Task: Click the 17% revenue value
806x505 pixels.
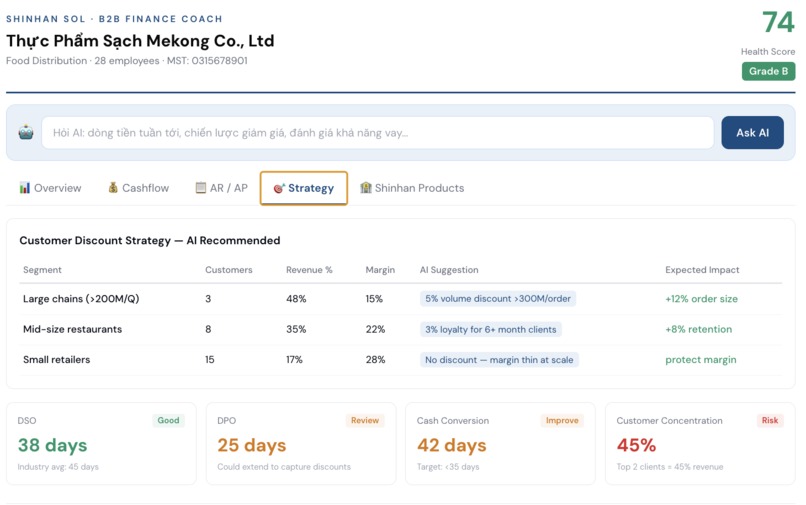Action: point(294,359)
